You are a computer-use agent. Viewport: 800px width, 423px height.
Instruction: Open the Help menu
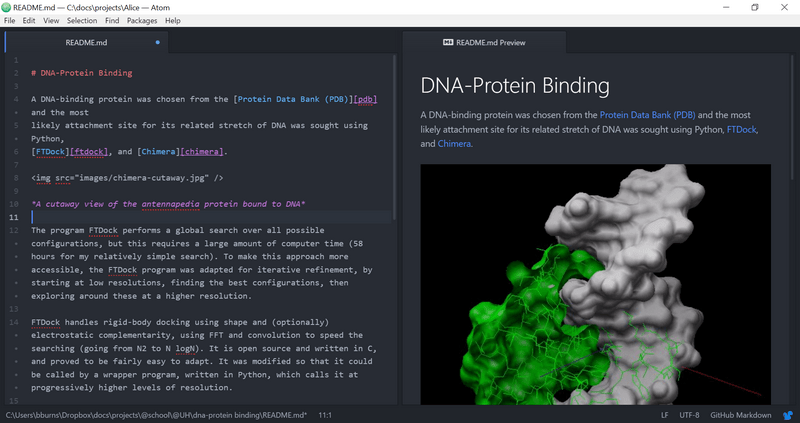pyautogui.click(x=172, y=21)
